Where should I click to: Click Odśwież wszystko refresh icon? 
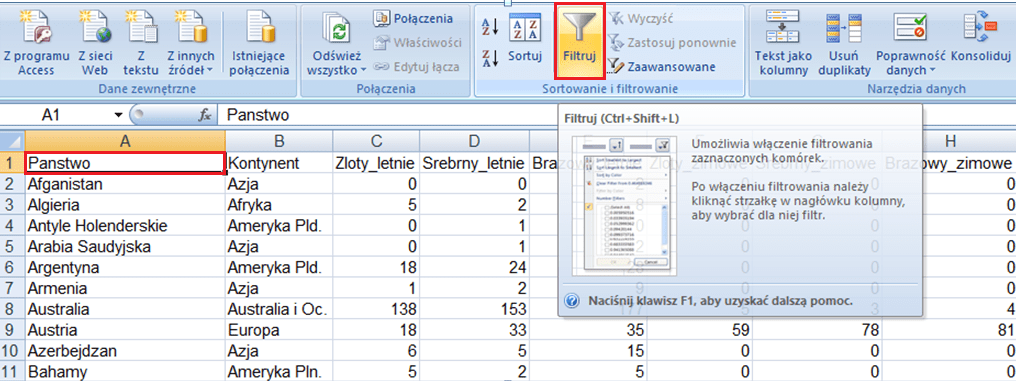click(x=336, y=43)
